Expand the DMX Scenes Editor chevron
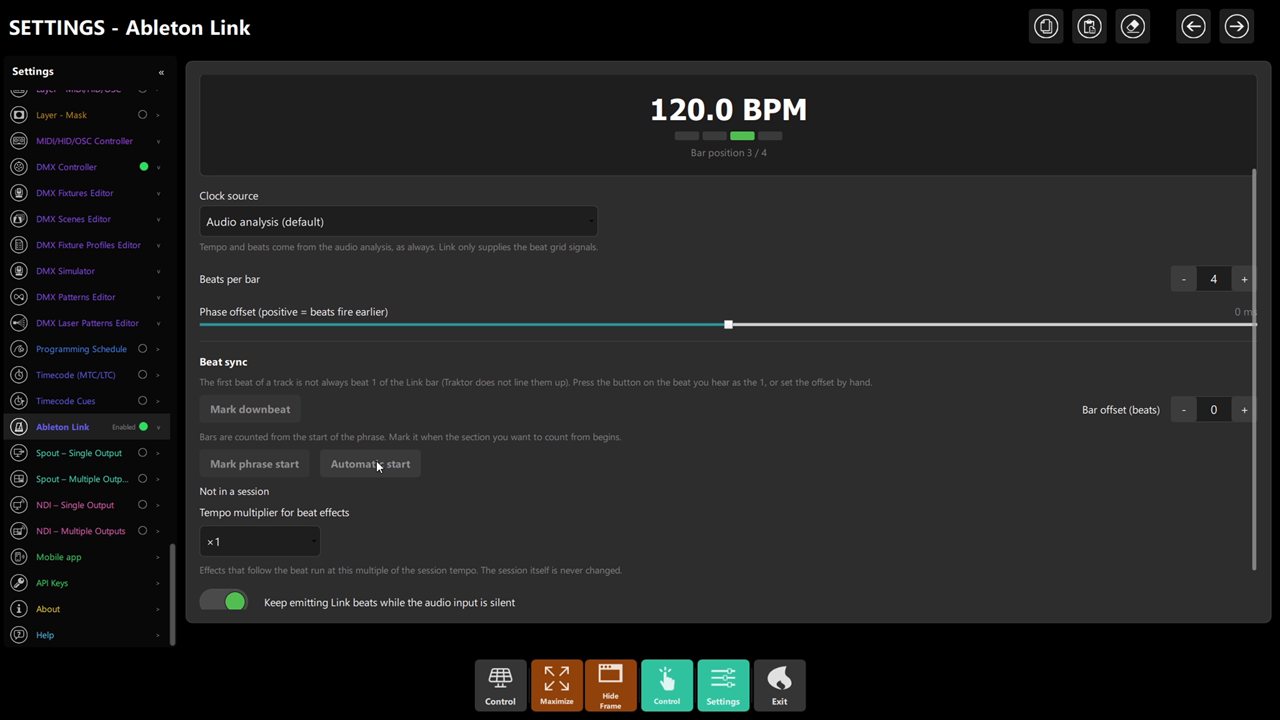The image size is (1280, 720). pyautogui.click(x=158, y=219)
